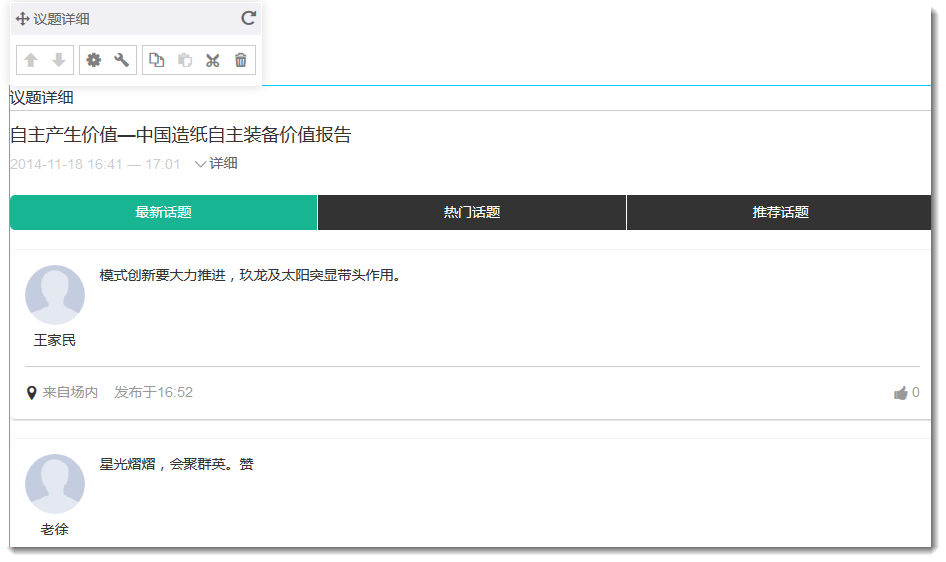This screenshot has height=562, width=946.
Task: Open the 推荐话题 tab
Action: [x=780, y=212]
